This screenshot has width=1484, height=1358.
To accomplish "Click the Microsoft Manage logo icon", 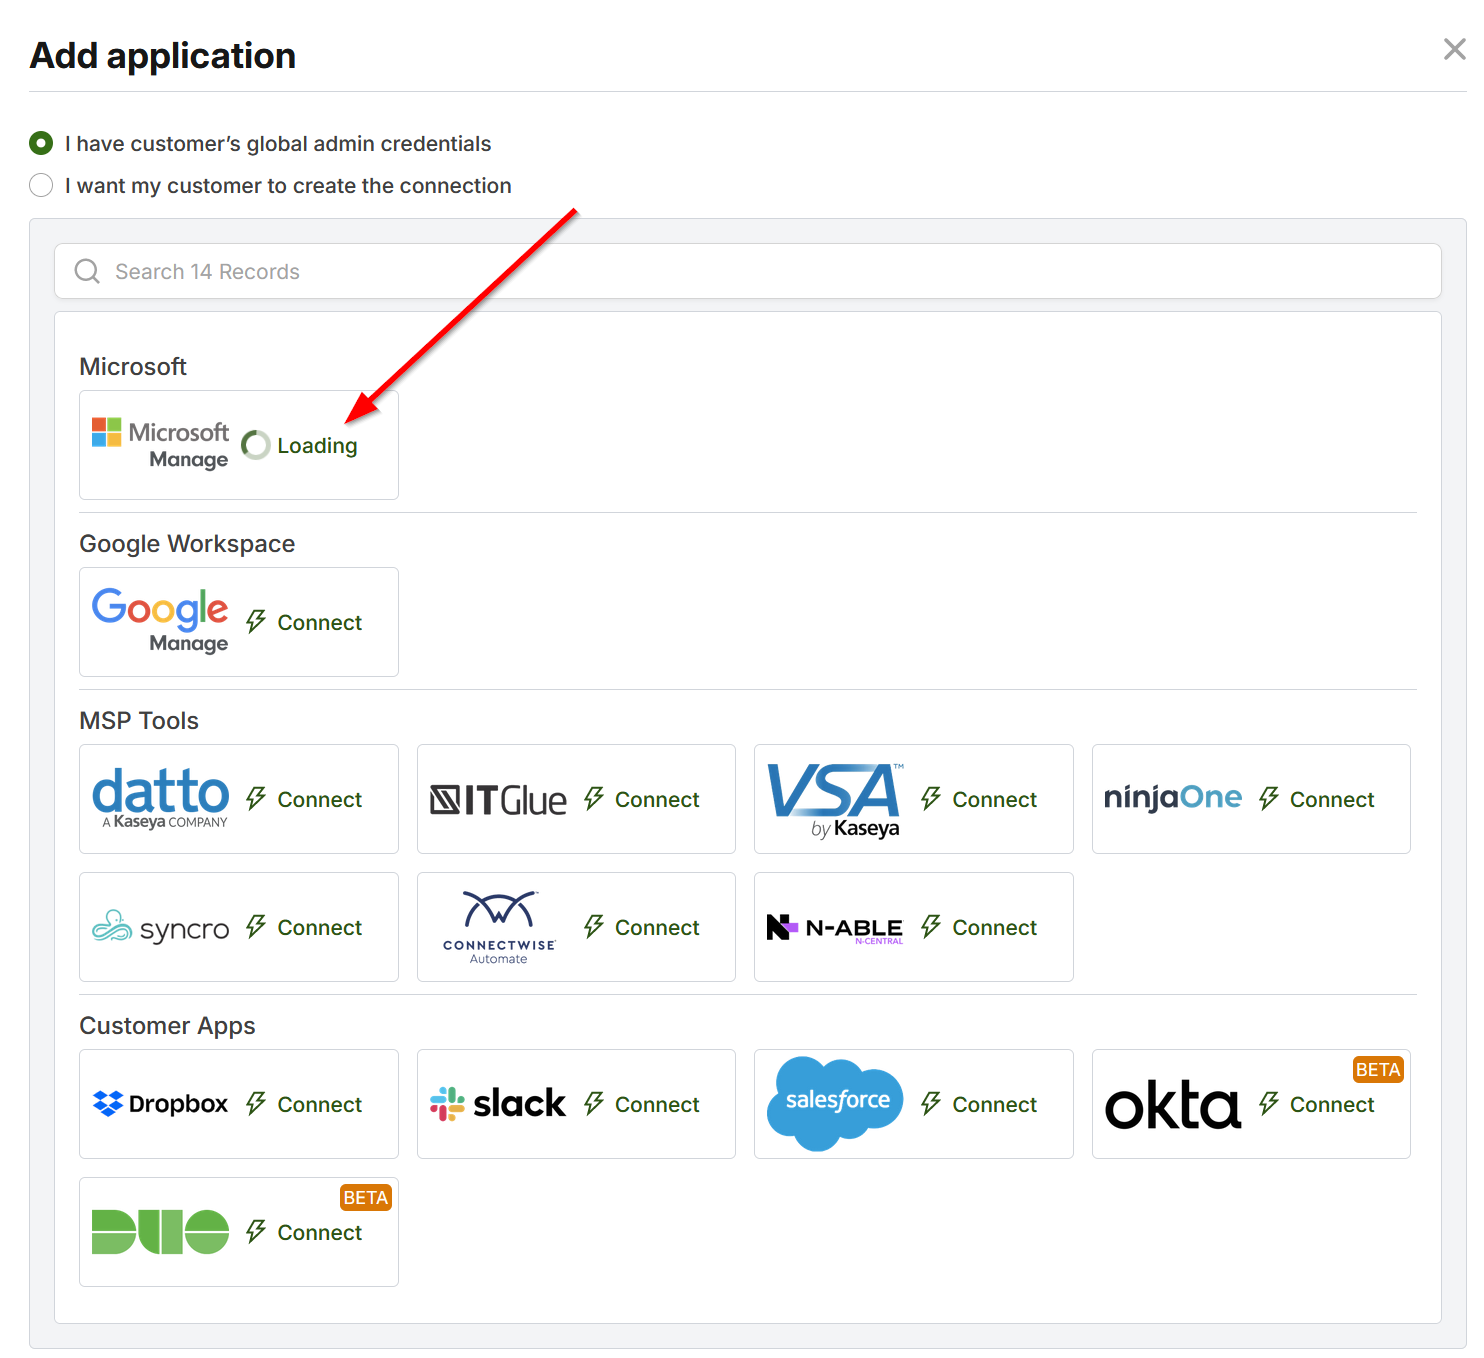I will 104,433.
